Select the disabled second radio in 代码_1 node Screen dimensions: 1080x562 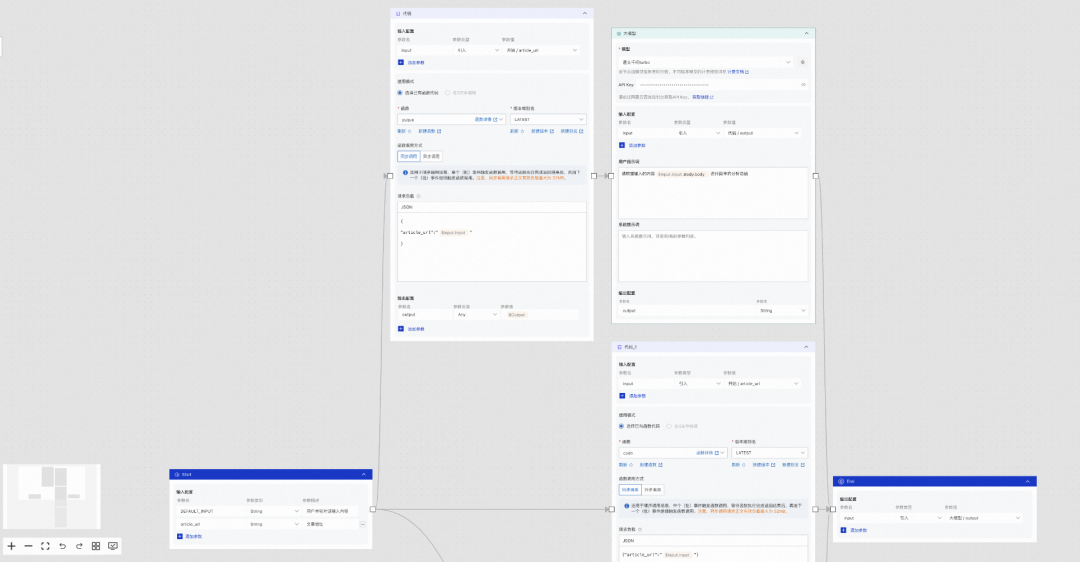pos(669,426)
